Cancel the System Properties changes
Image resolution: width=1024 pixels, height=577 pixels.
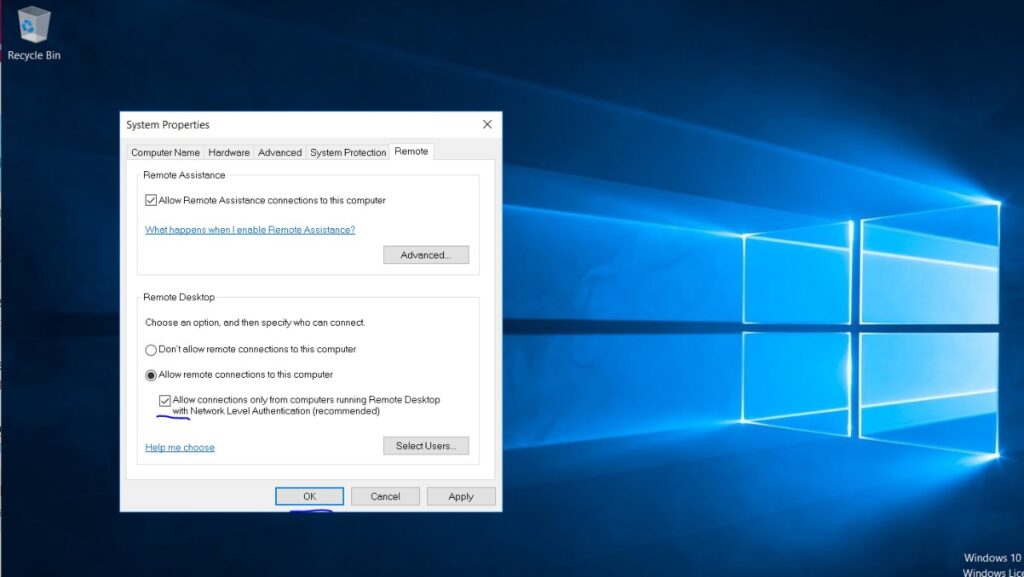(x=385, y=496)
